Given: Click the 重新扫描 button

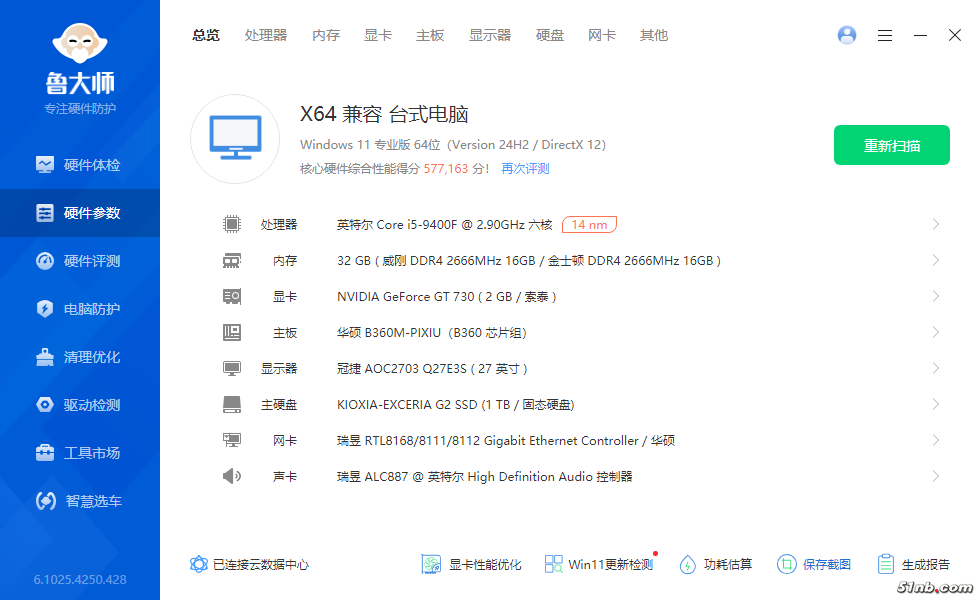Looking at the screenshot, I should coord(892,145).
